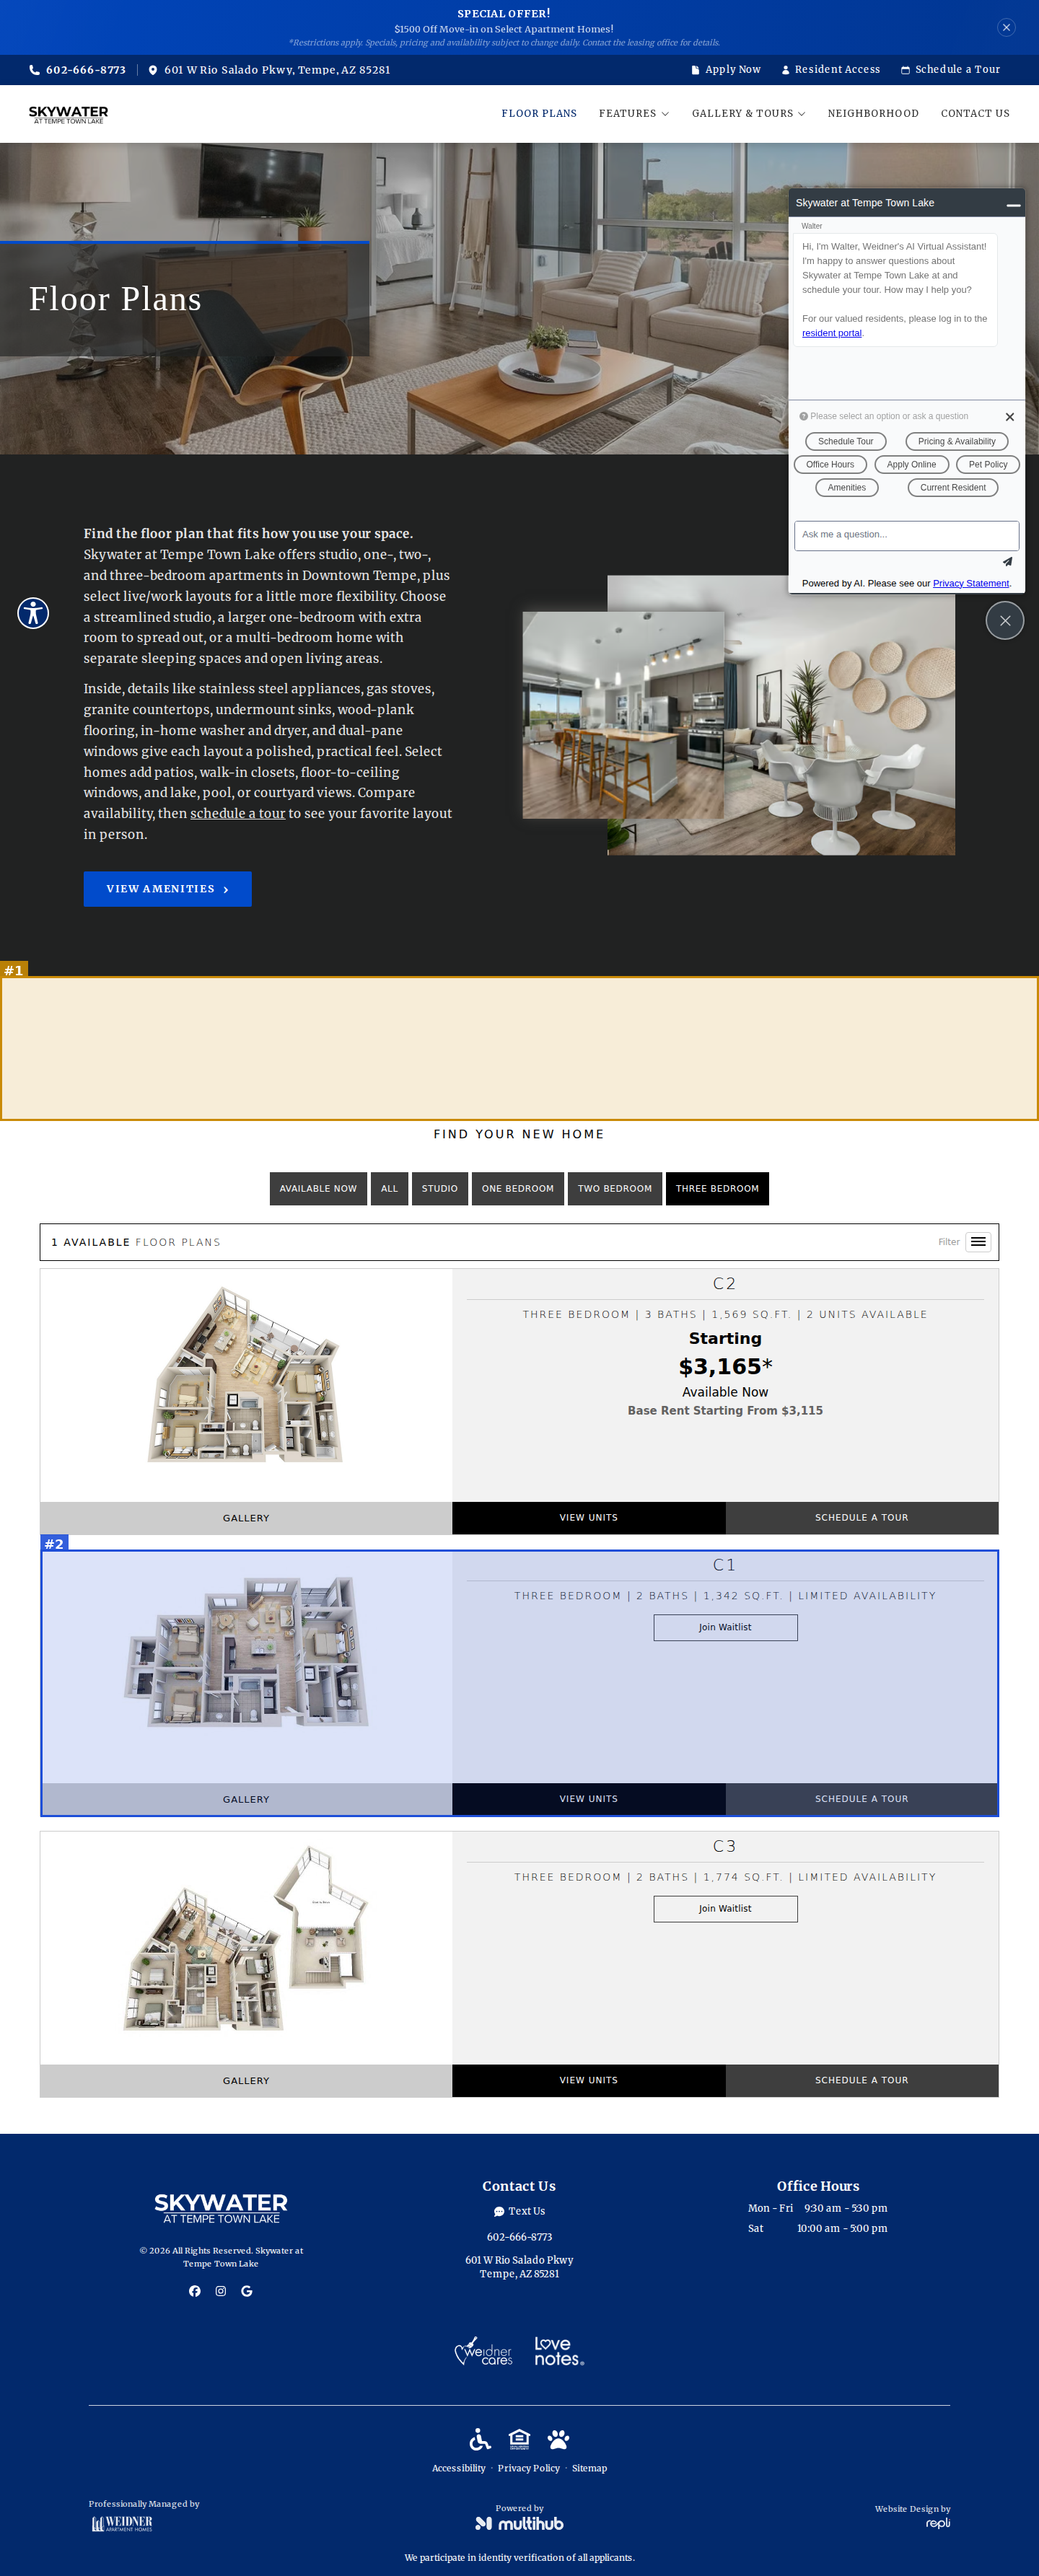The image size is (1039, 2576).
Task: Click the Skywater logo in the header
Action: click(x=68, y=114)
